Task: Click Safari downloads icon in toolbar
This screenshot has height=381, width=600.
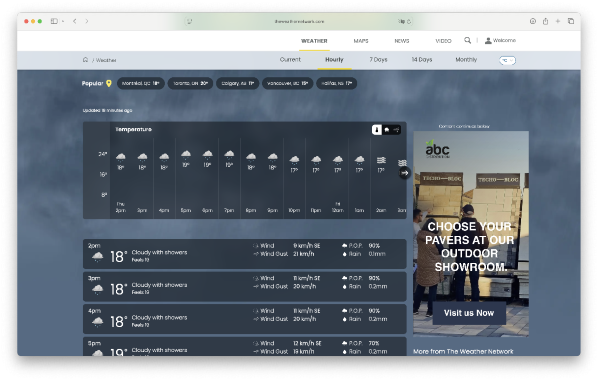Action: point(533,21)
